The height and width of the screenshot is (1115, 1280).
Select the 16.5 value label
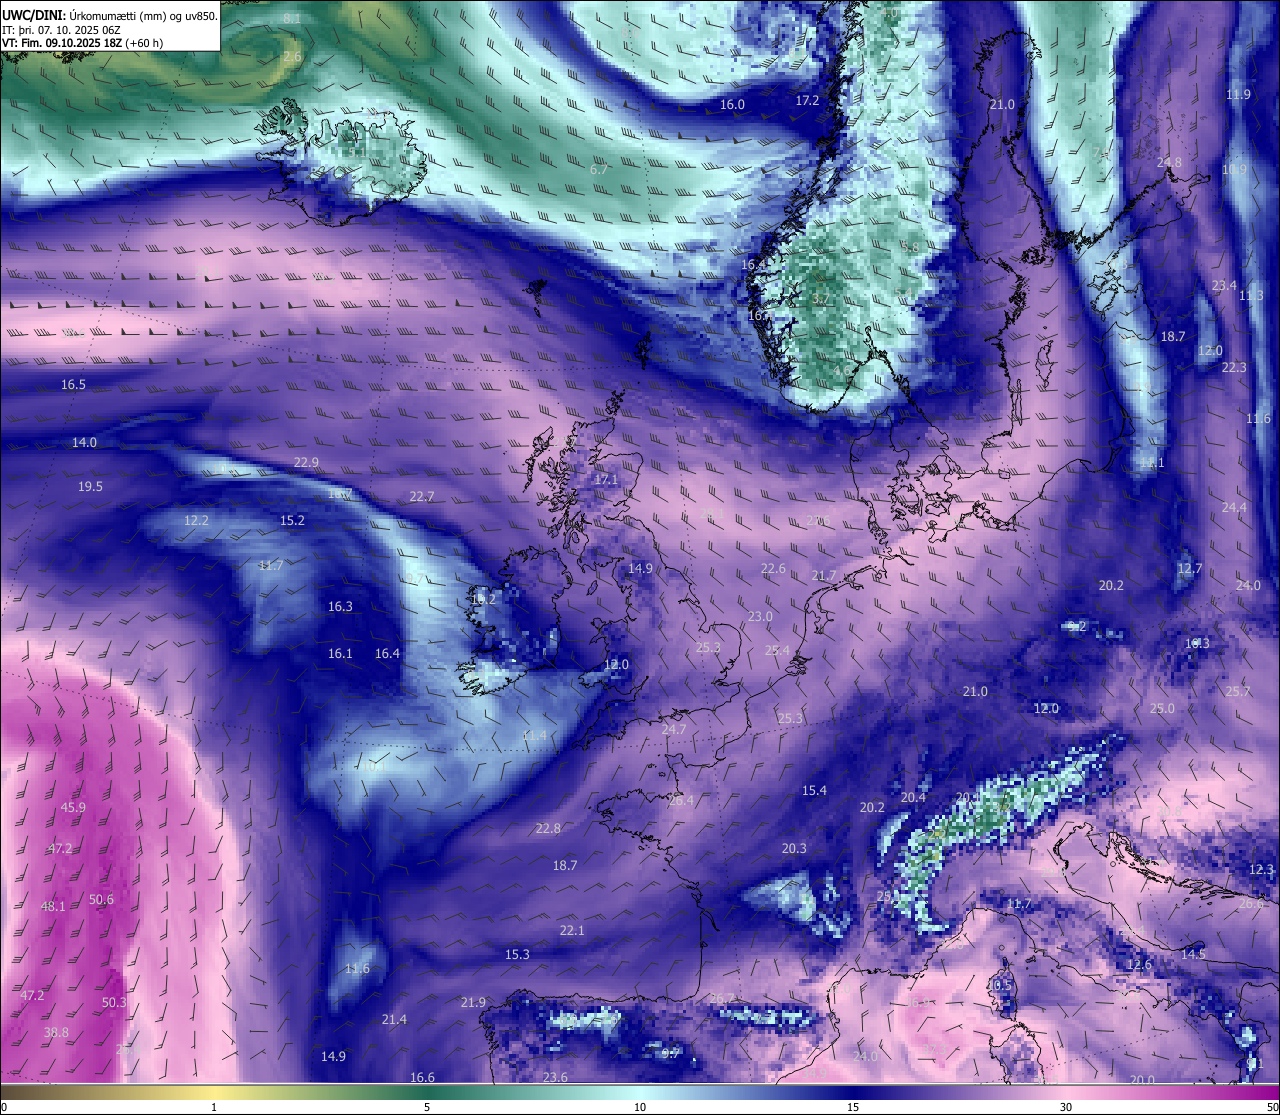tap(73, 385)
